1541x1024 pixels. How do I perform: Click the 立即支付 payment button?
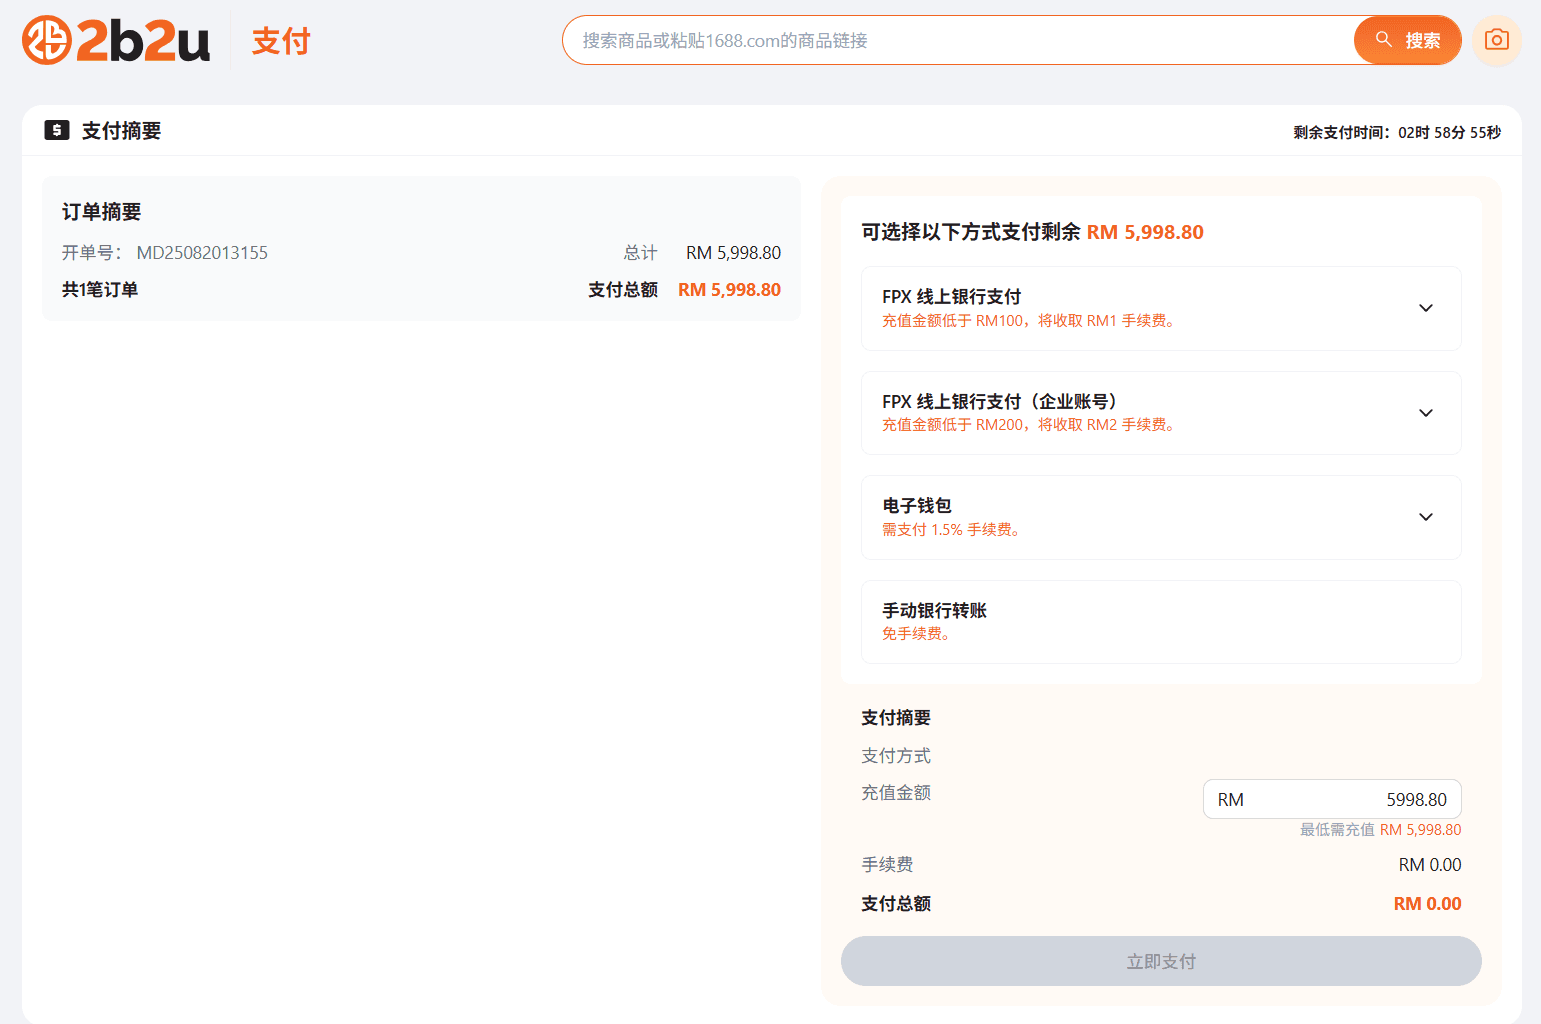click(x=1160, y=961)
